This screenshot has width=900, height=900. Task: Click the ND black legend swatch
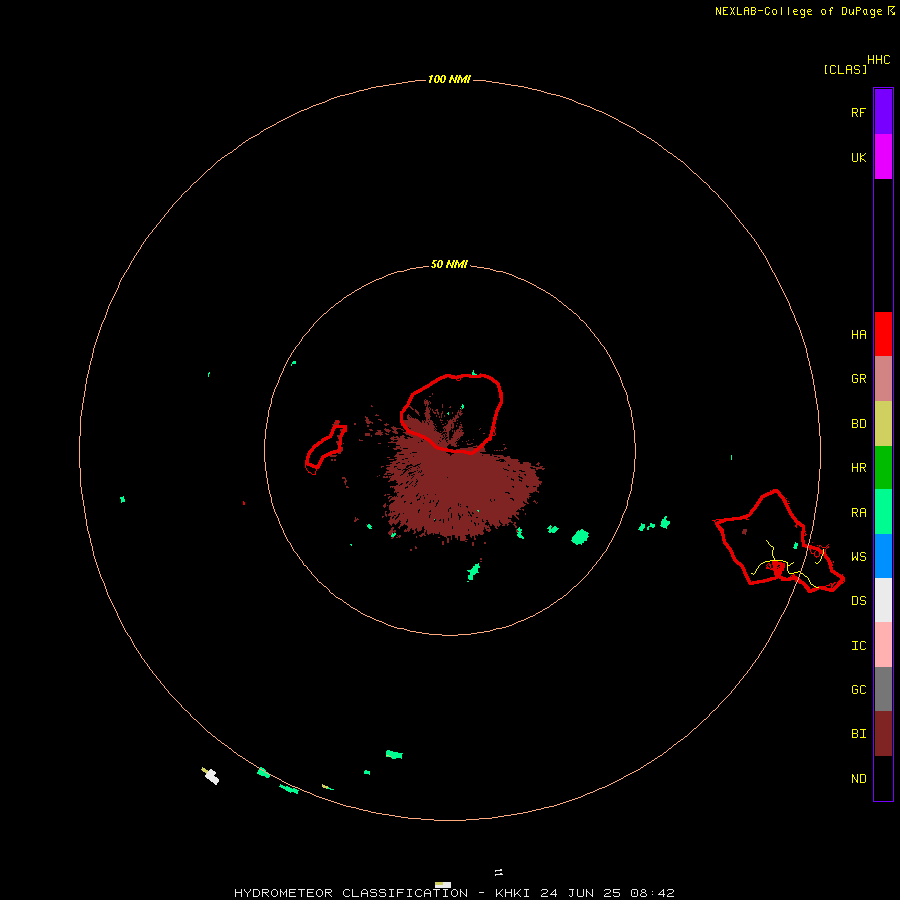click(883, 778)
